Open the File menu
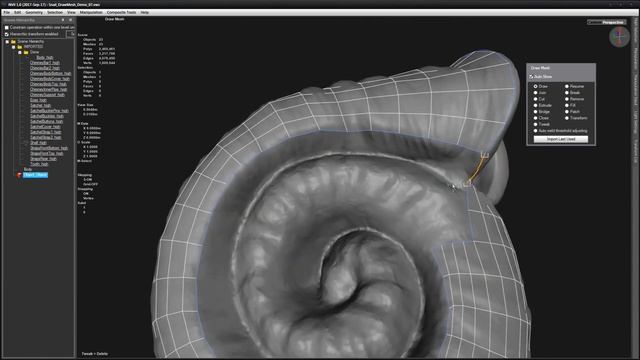 click(7, 12)
